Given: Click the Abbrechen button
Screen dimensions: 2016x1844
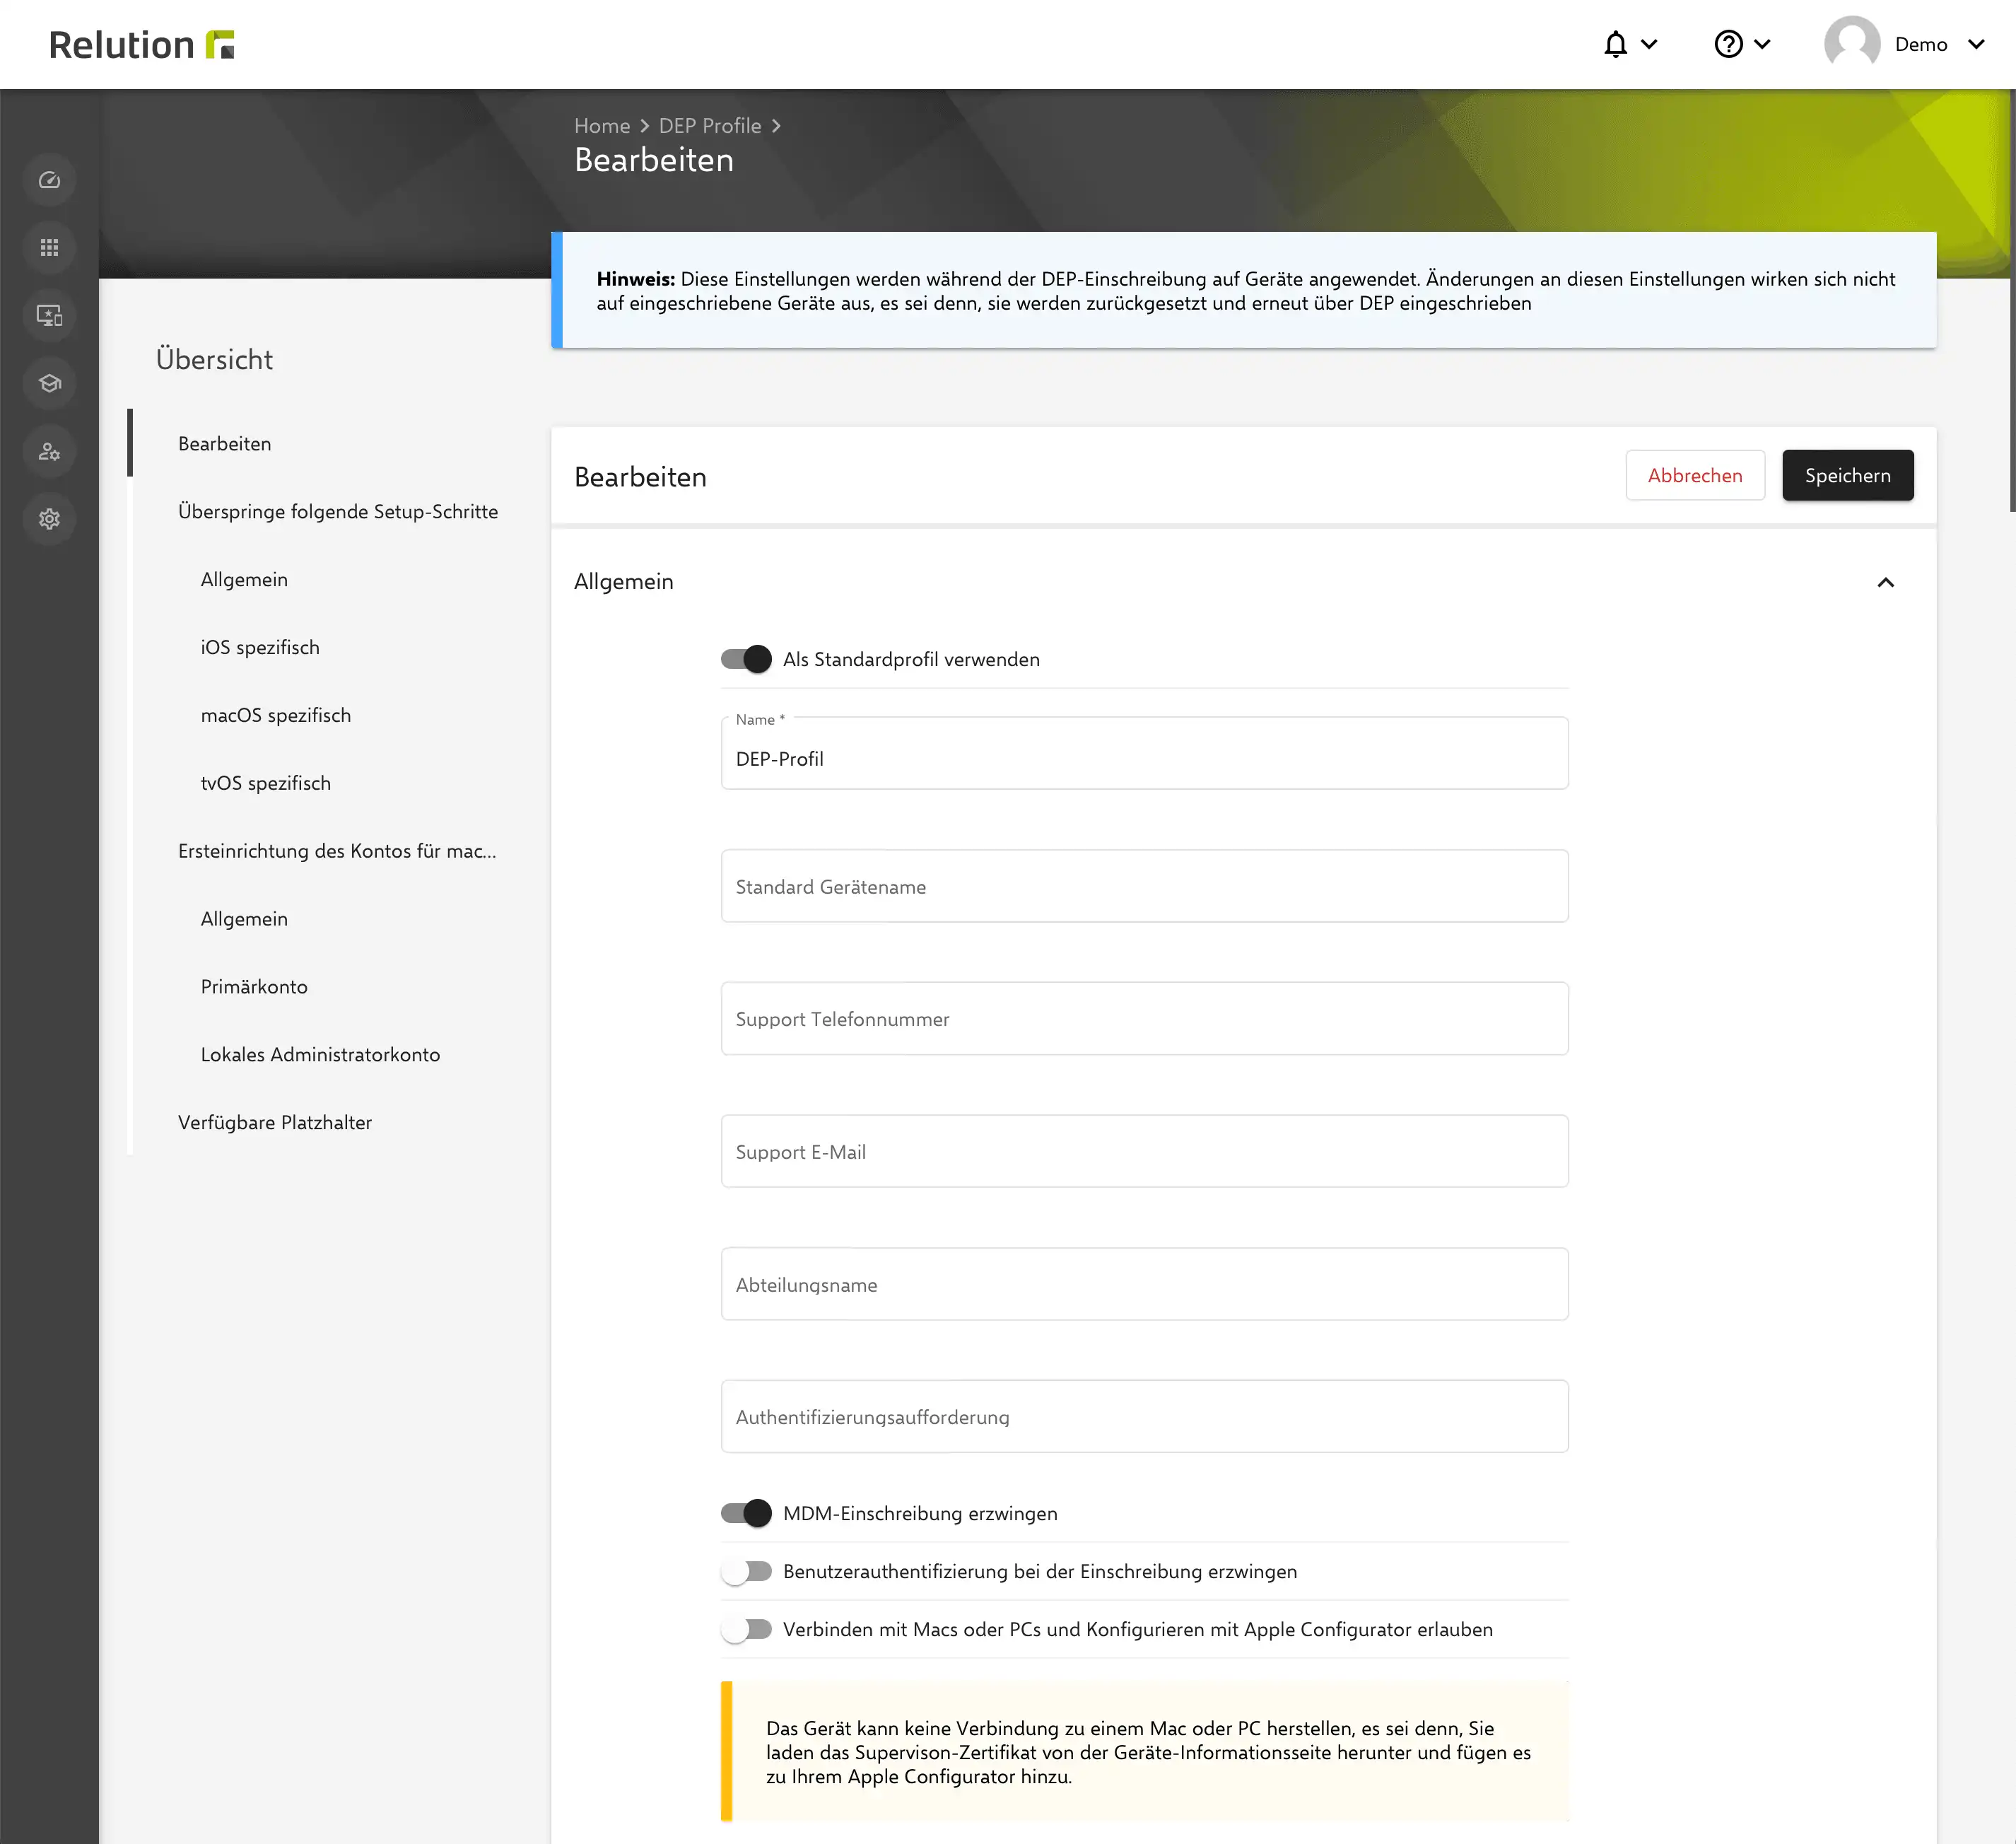Looking at the screenshot, I should [x=1695, y=475].
